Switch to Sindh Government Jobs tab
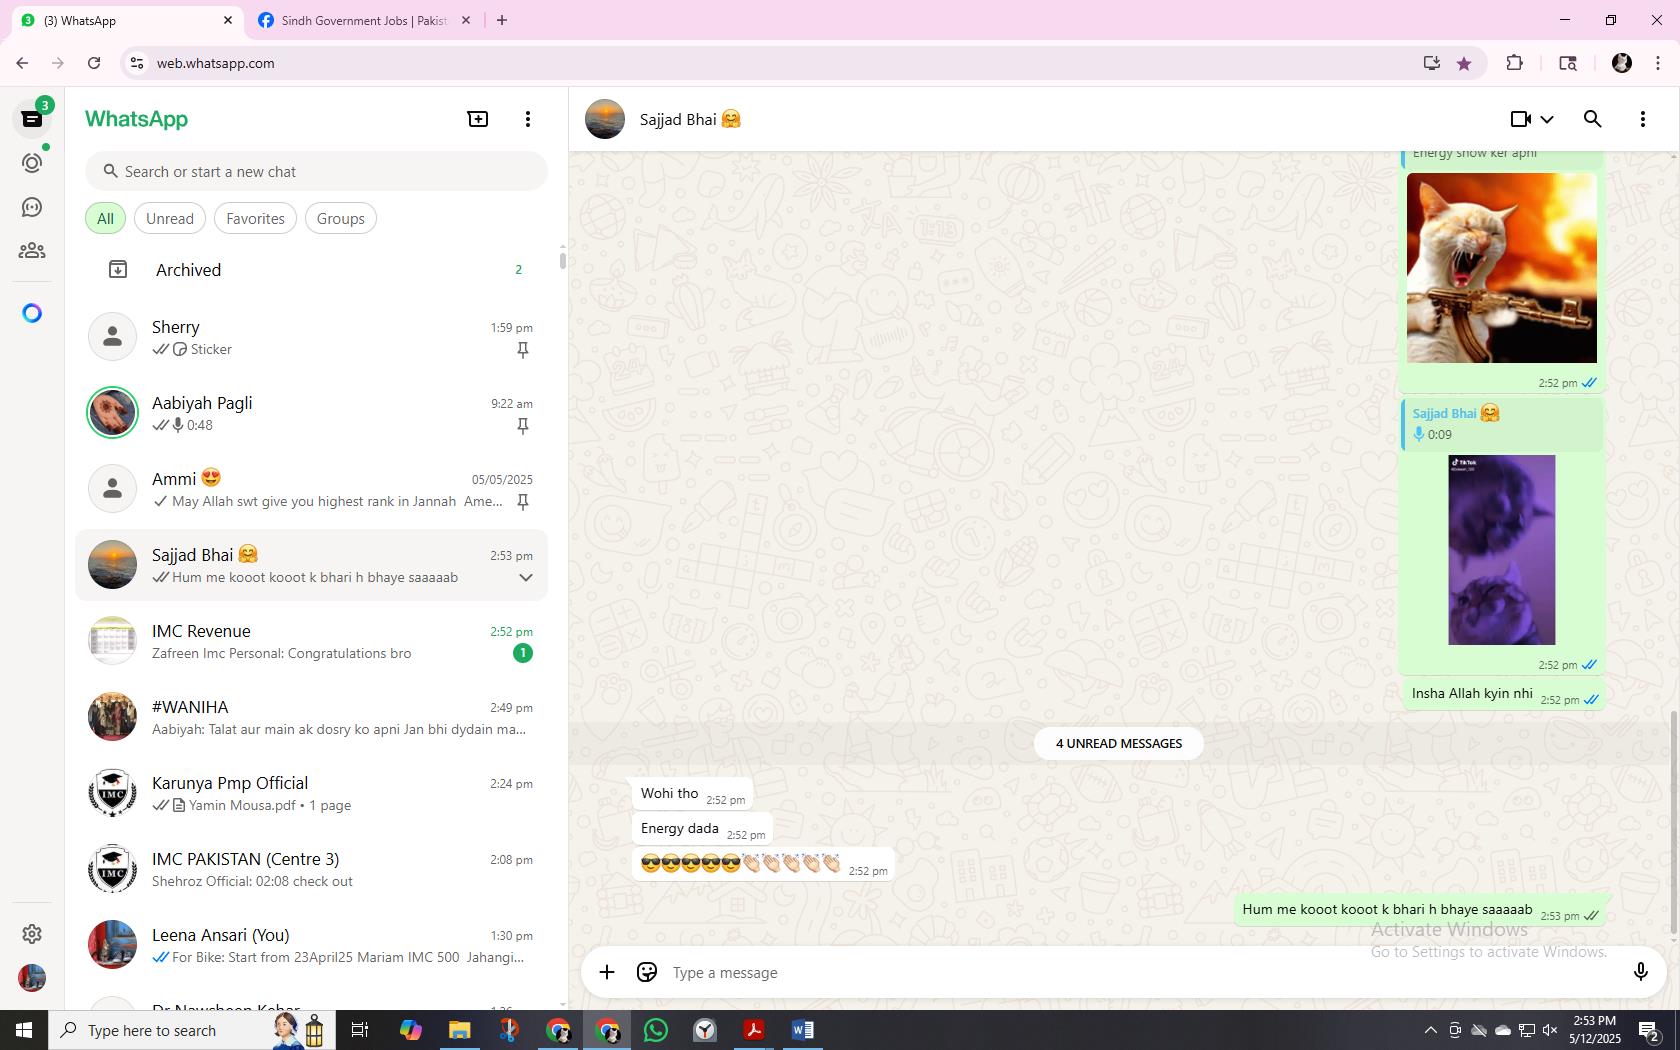This screenshot has height=1050, width=1680. (363, 20)
